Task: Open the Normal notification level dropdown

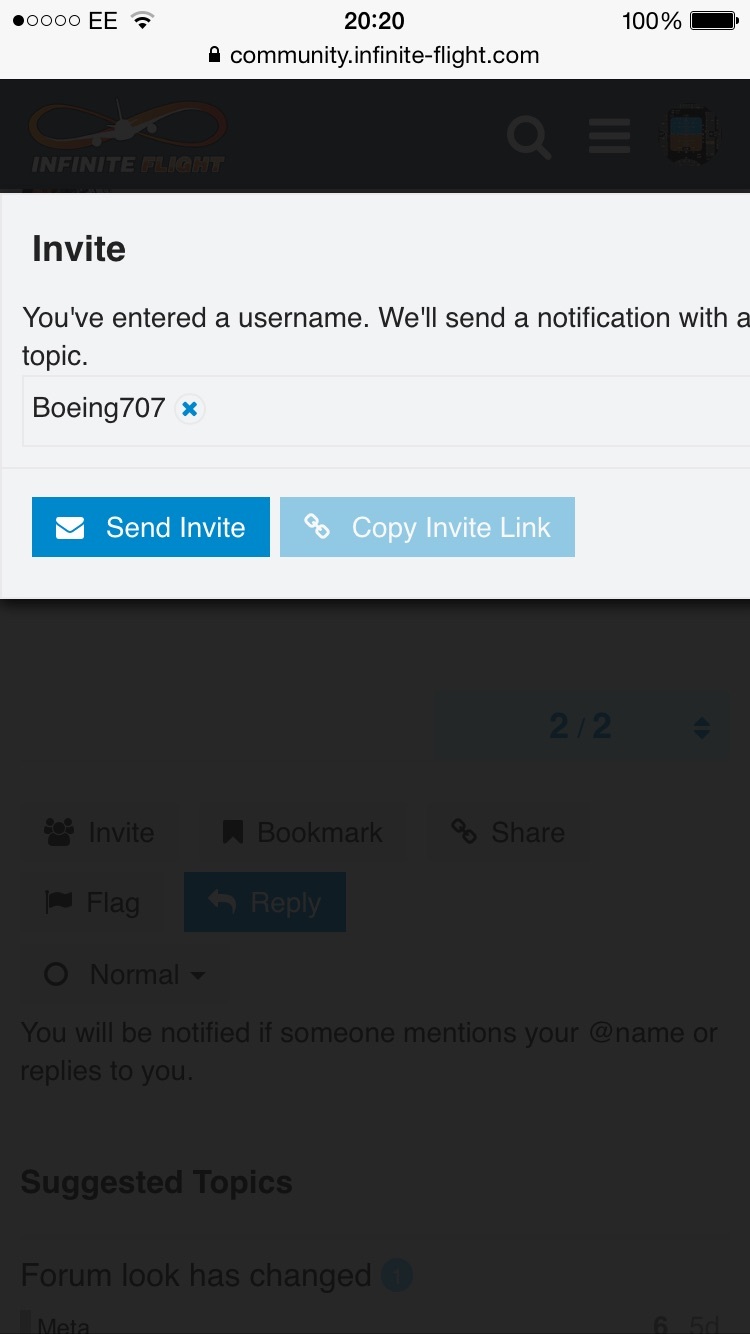Action: click(x=126, y=974)
